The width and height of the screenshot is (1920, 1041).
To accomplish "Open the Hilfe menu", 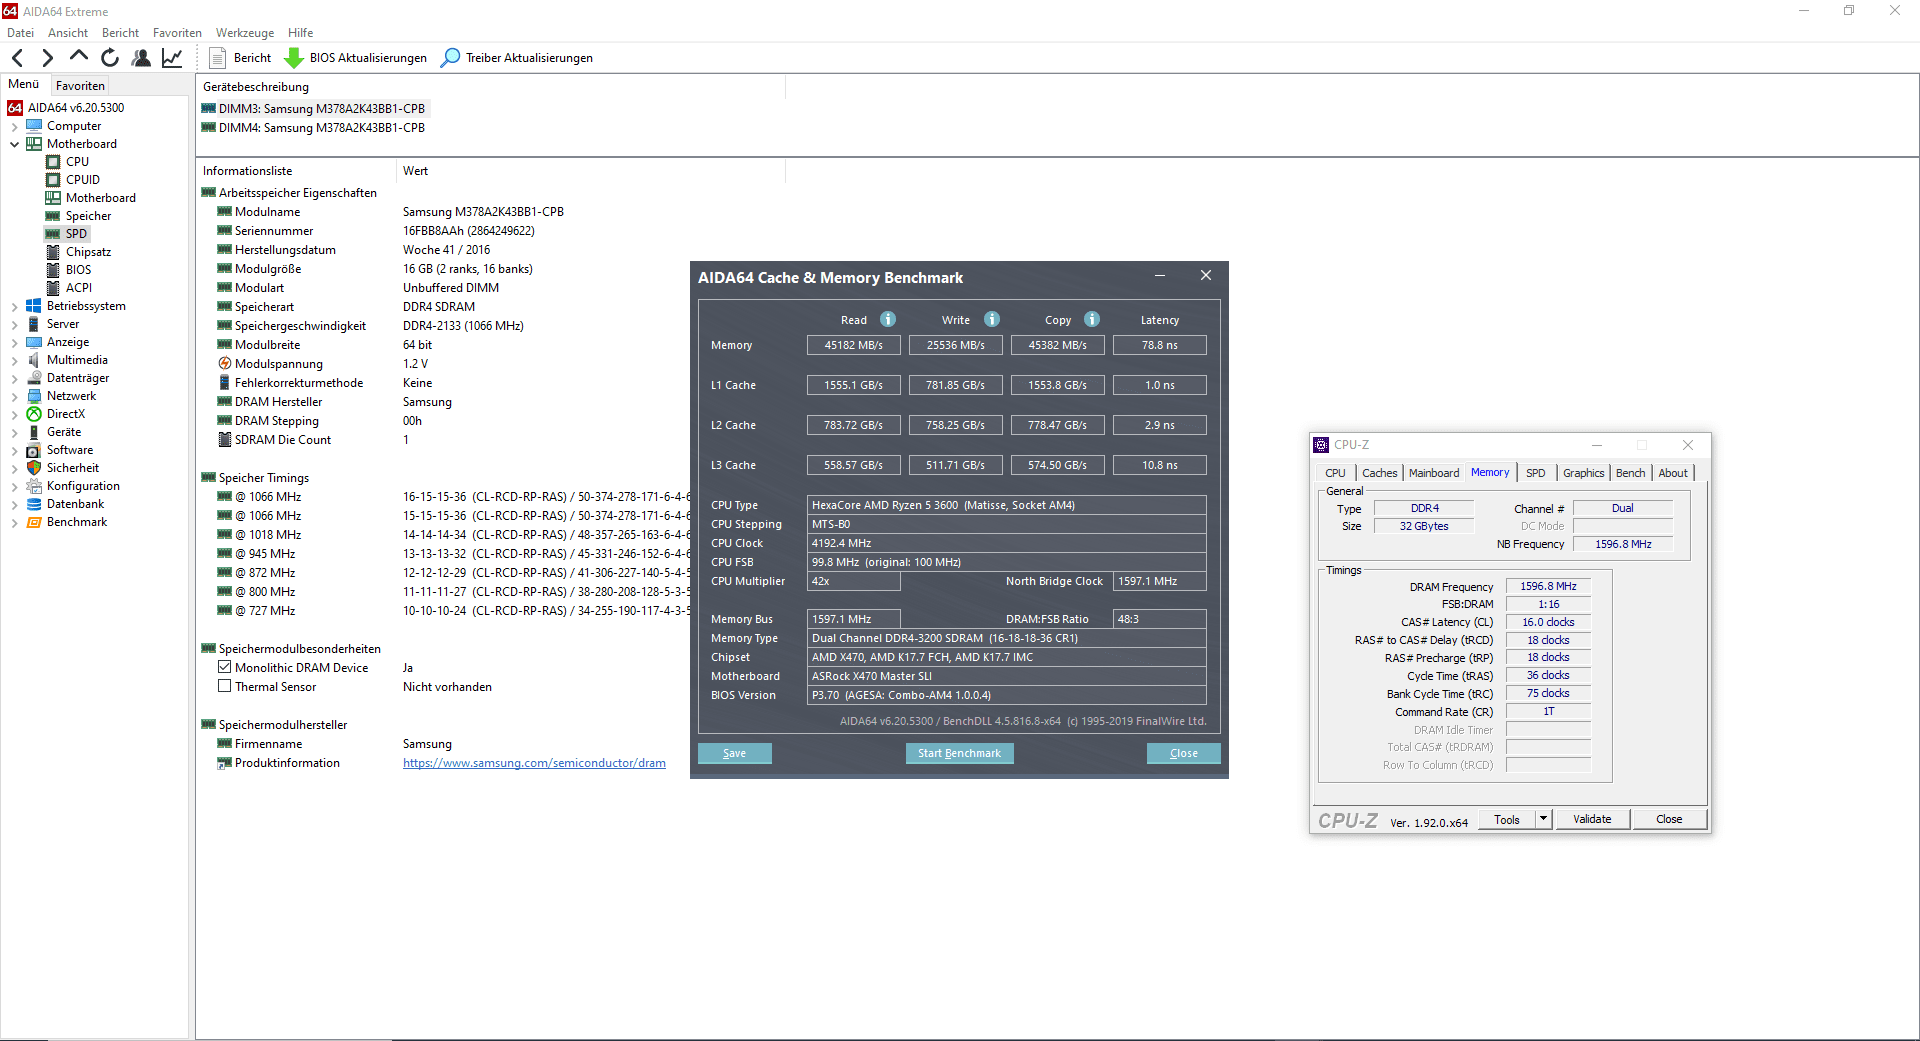I will 300,33.
